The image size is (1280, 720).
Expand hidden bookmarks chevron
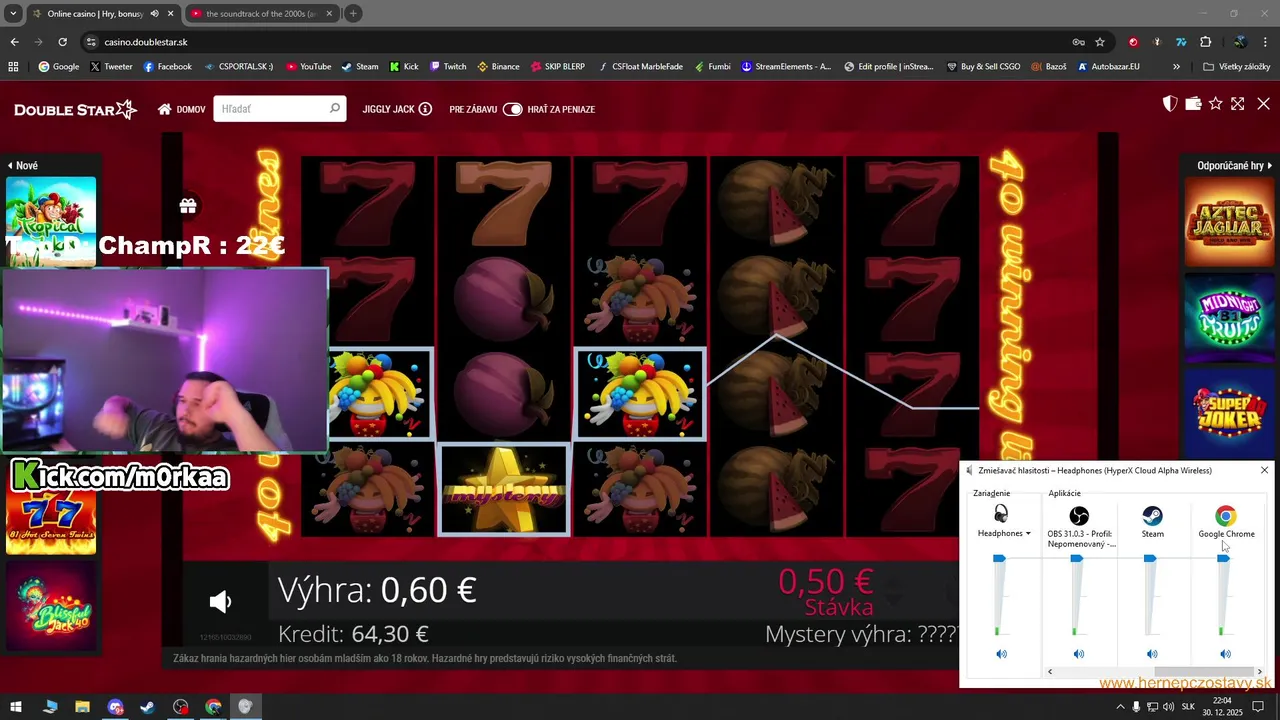pos(1176,67)
